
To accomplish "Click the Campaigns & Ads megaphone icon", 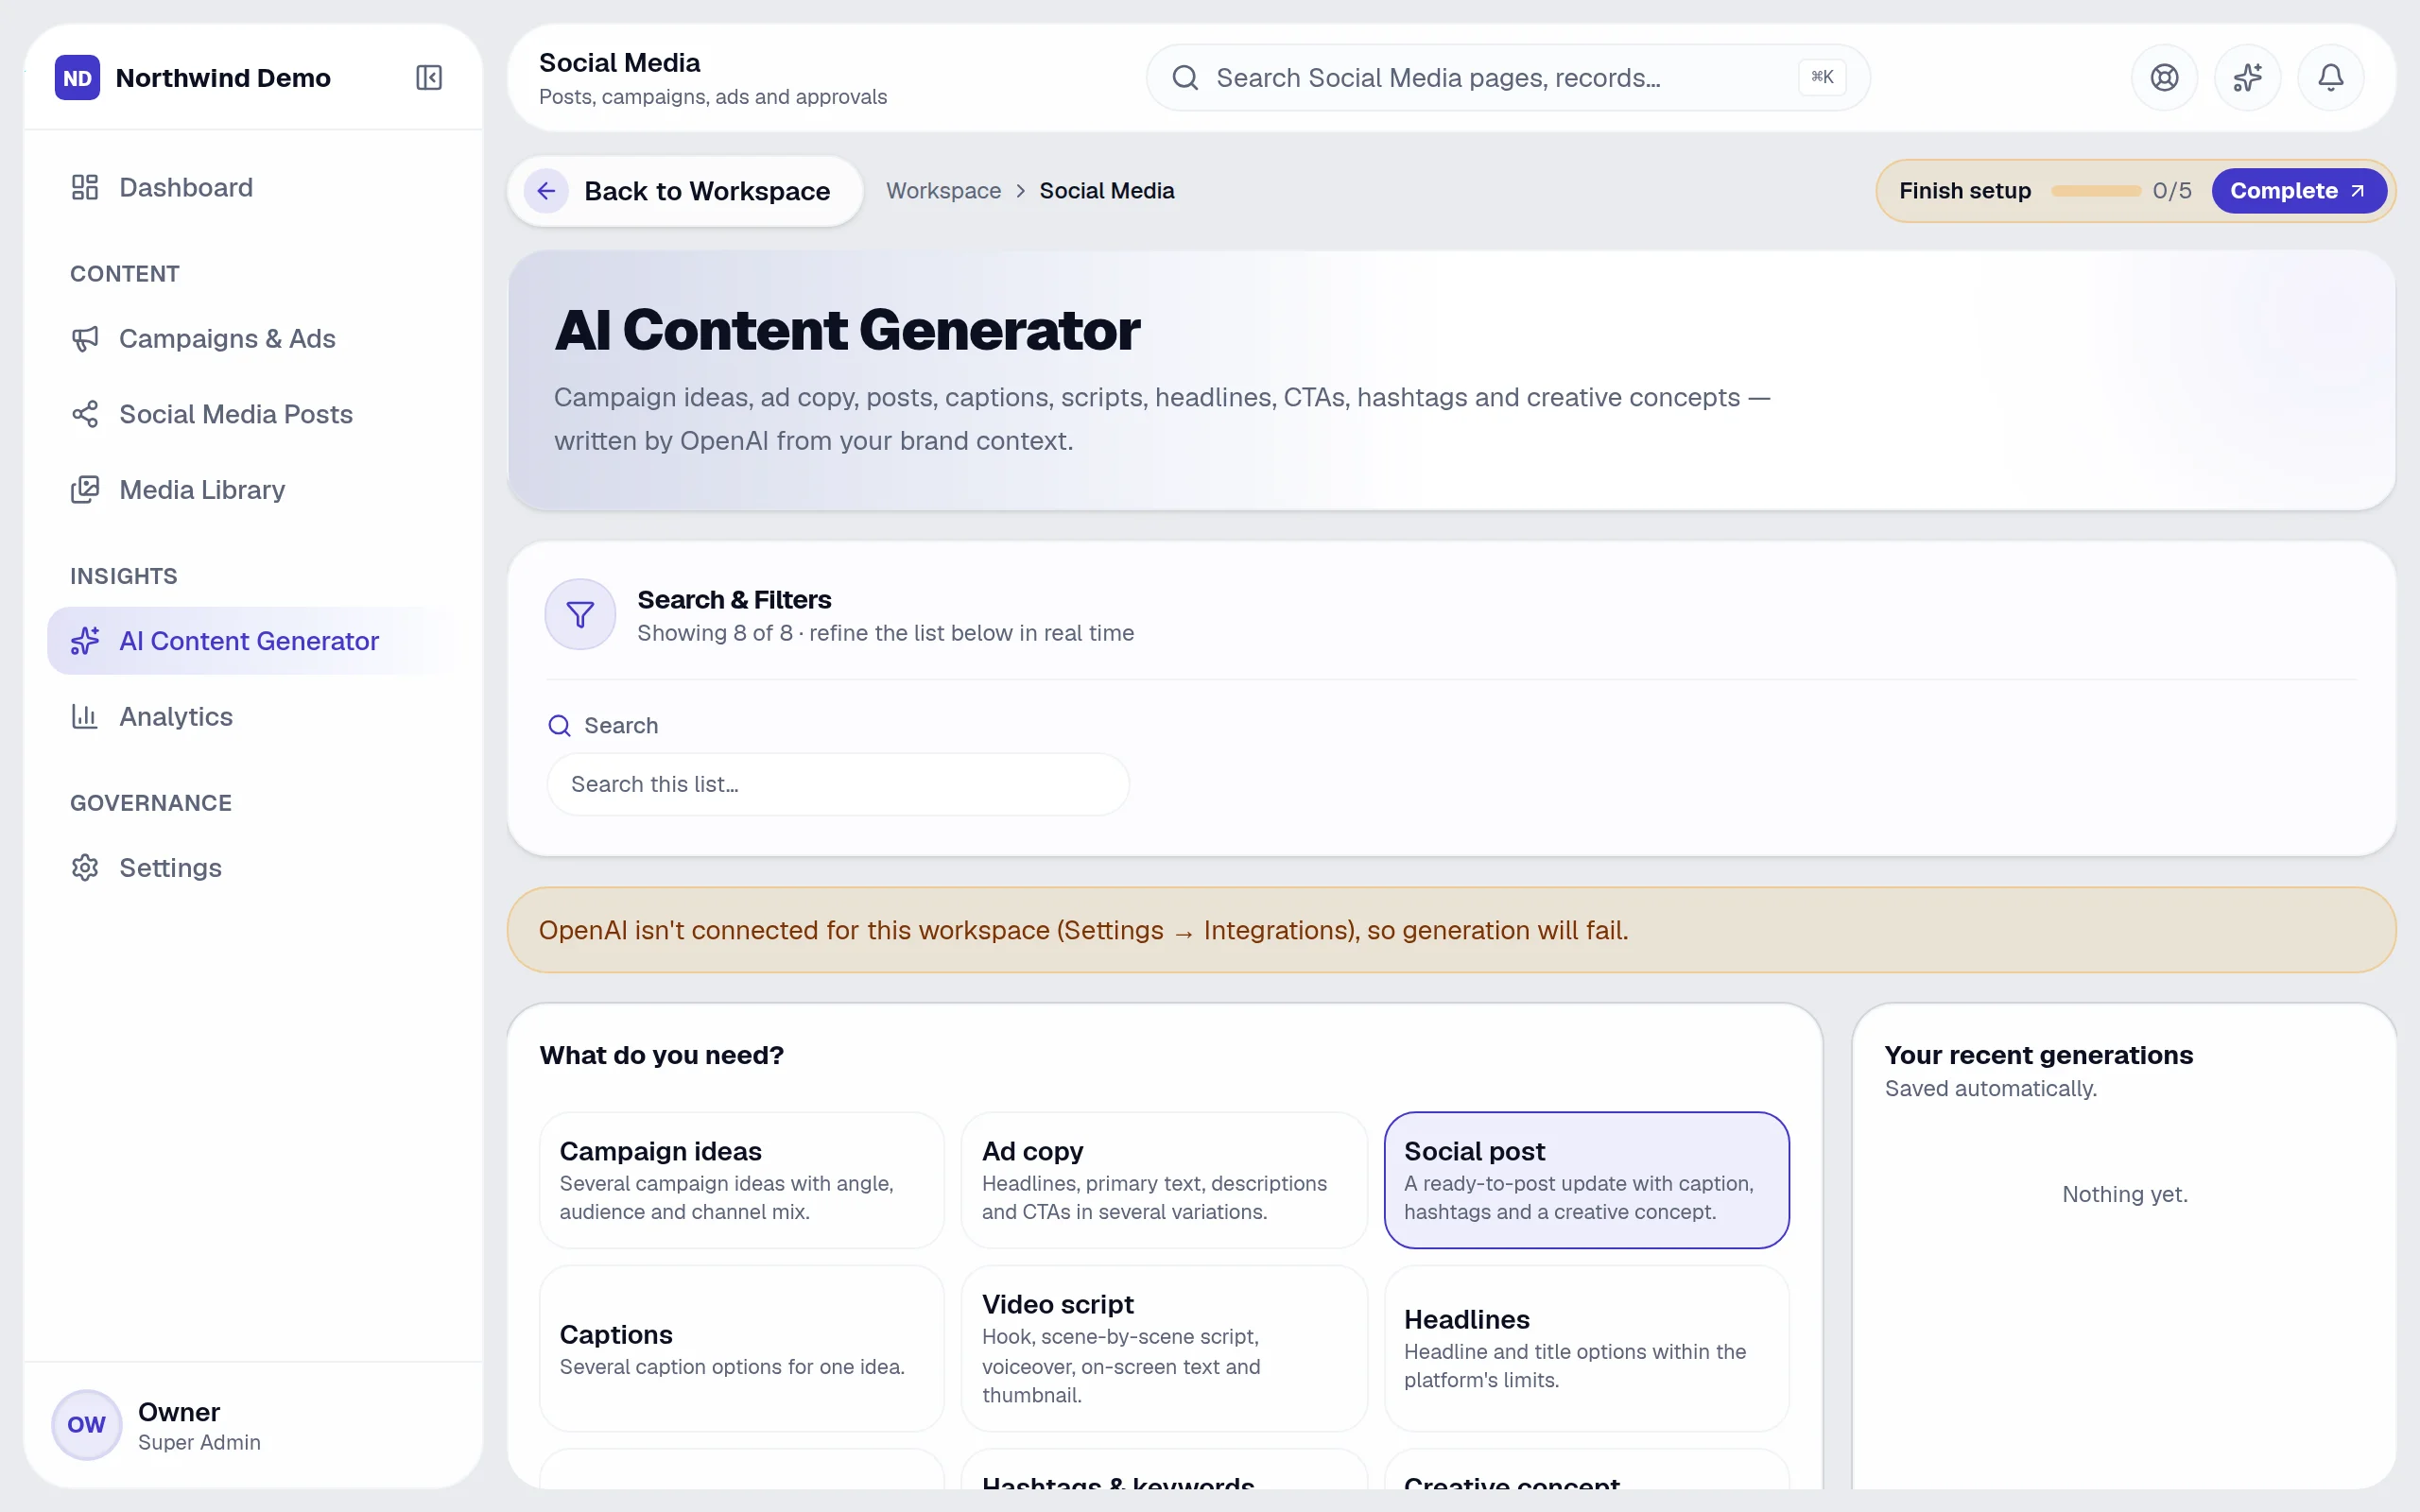I will 85,338.
